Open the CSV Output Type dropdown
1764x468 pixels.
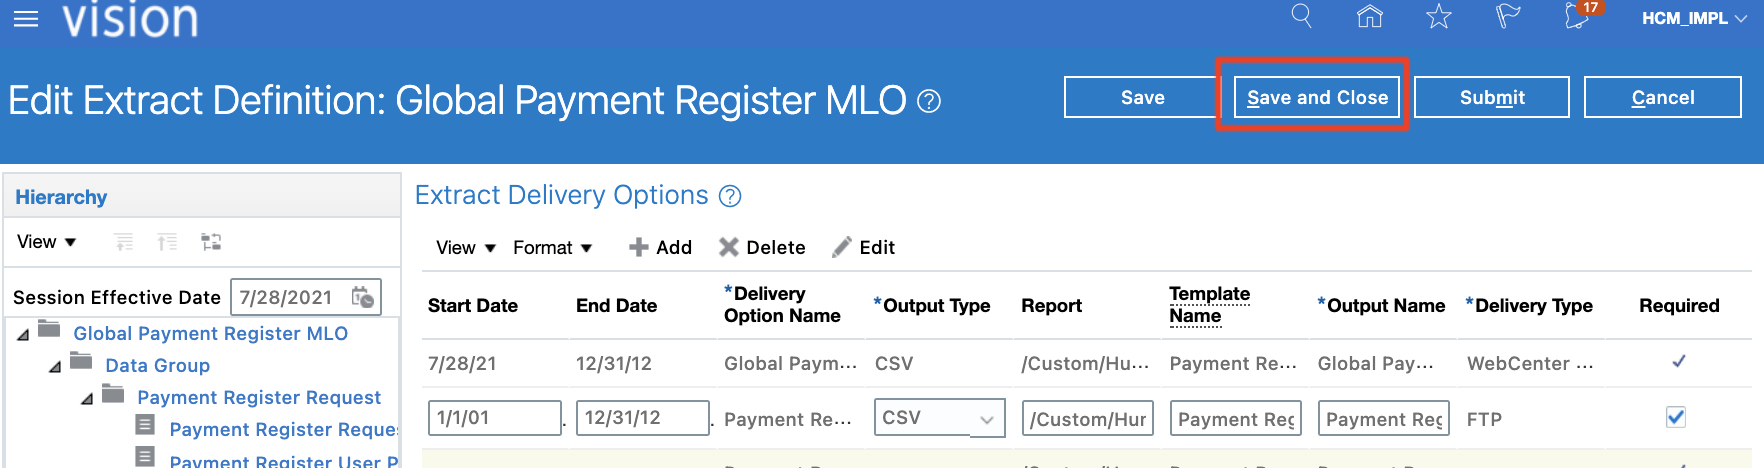click(986, 419)
